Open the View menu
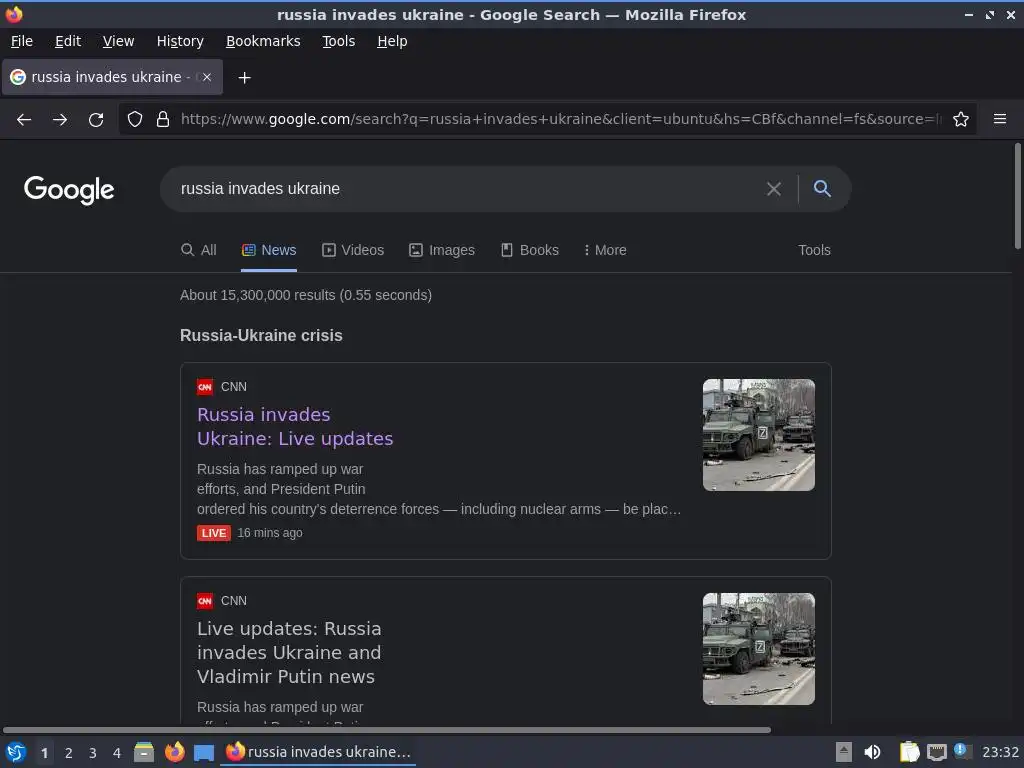 [118, 41]
